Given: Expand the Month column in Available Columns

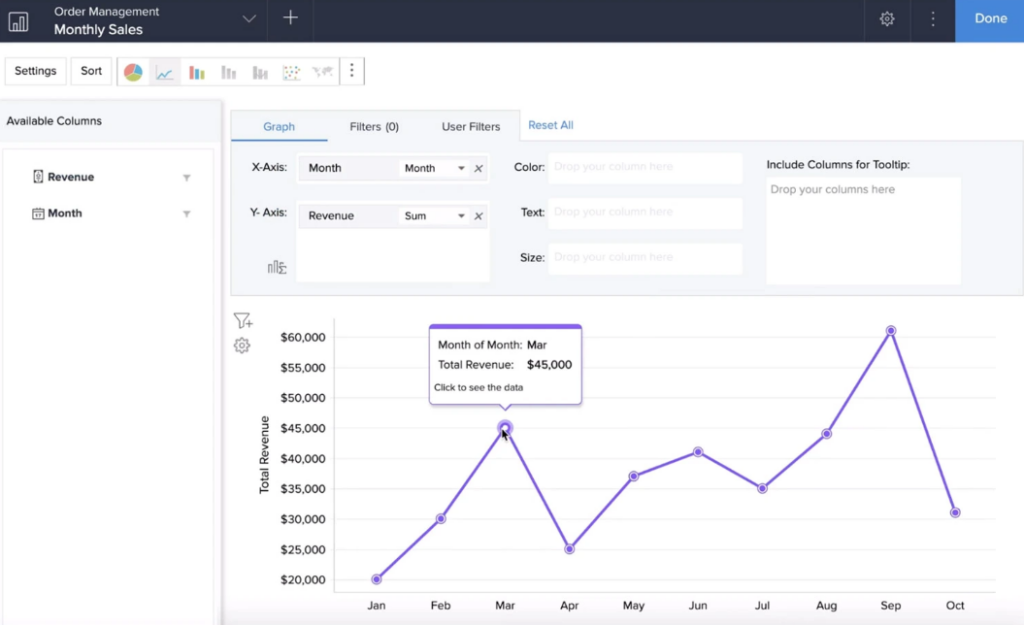Looking at the screenshot, I should [x=186, y=213].
